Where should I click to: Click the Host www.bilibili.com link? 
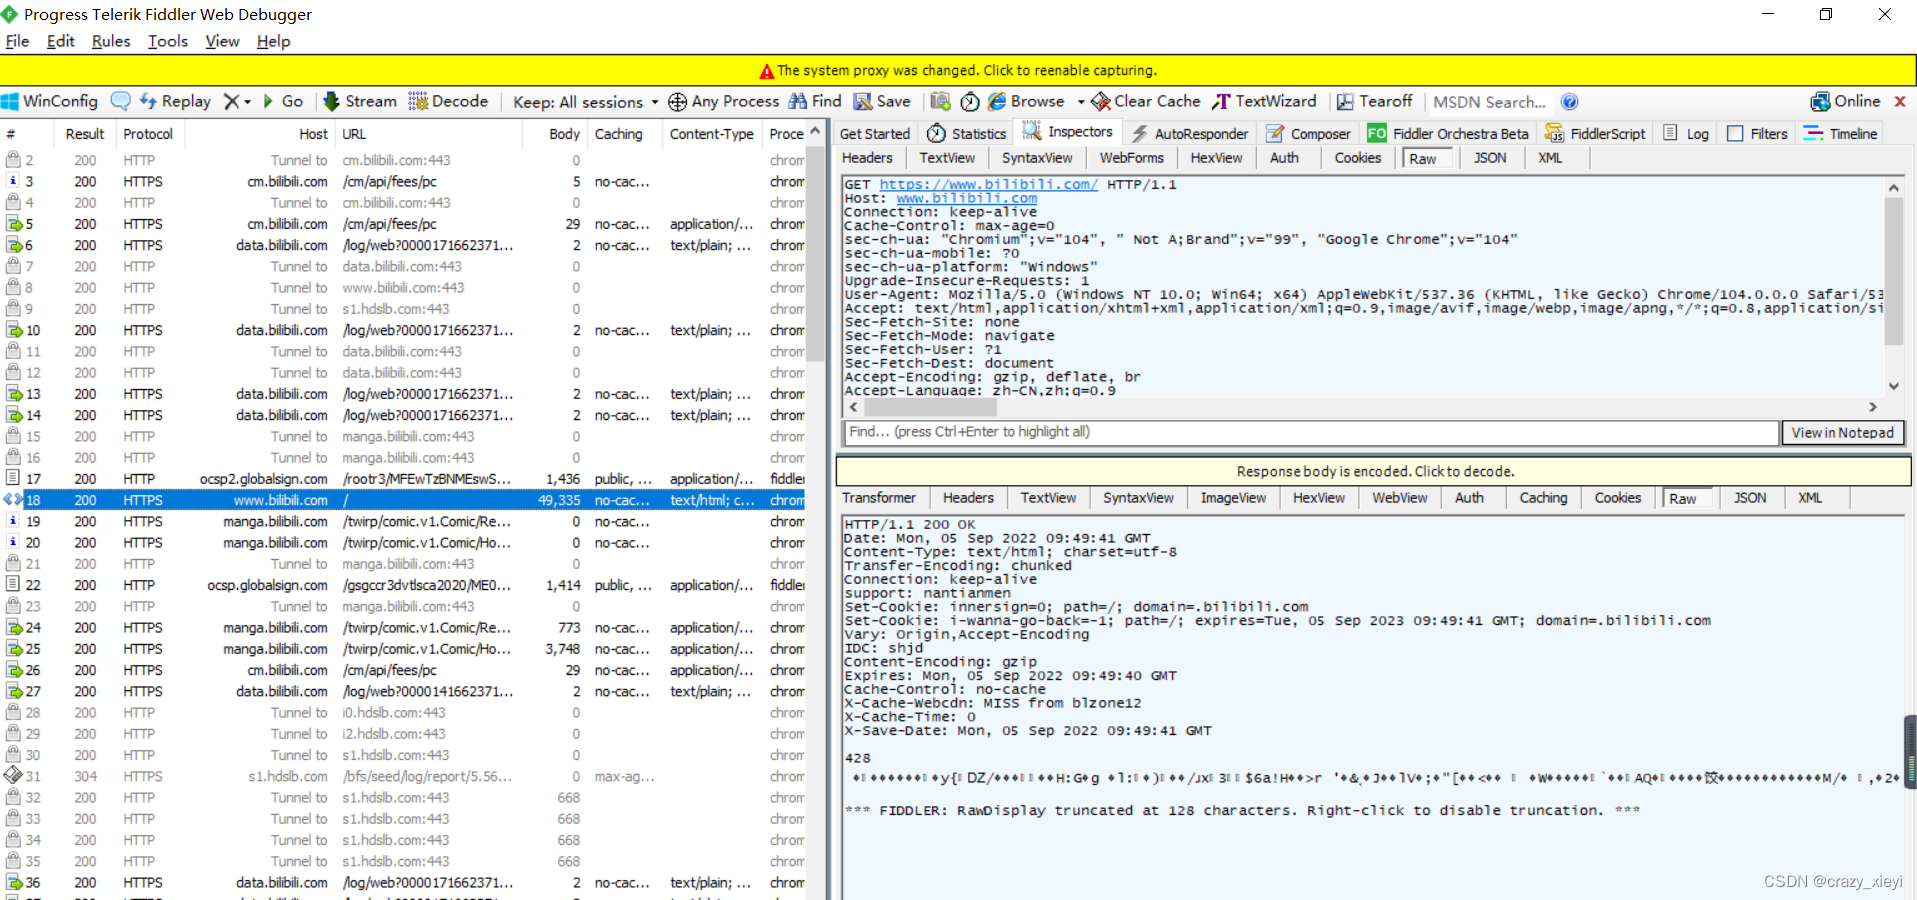point(966,198)
